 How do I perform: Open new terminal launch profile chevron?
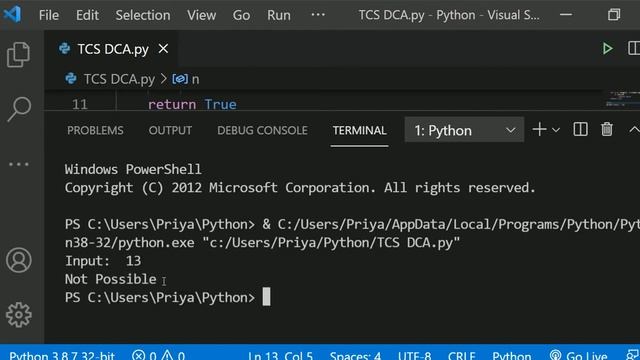(556, 130)
